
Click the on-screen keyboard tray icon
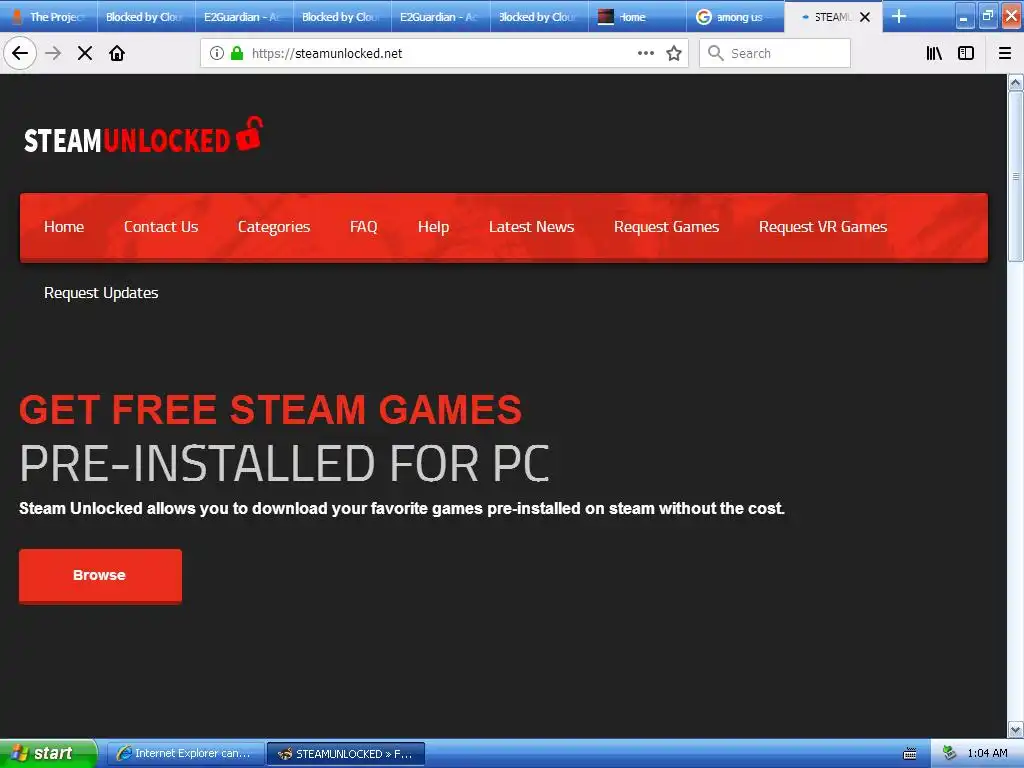pos(910,754)
